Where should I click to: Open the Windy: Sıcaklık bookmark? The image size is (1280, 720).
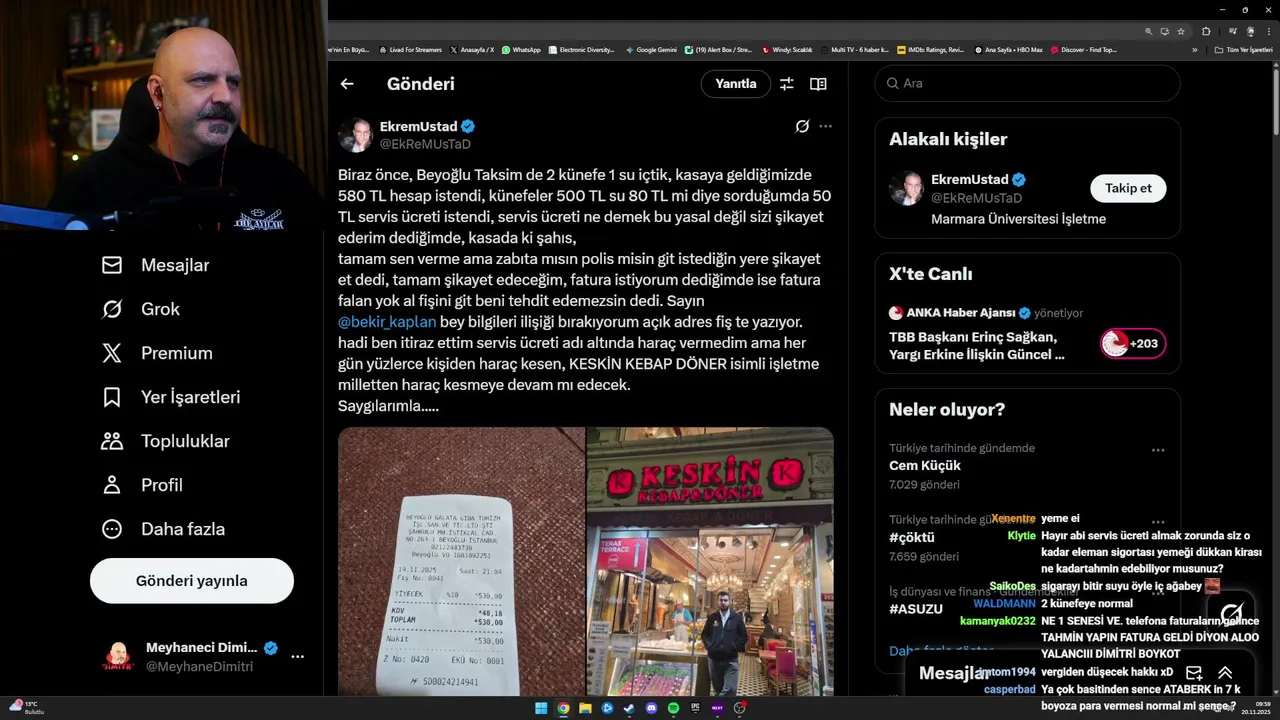click(787, 49)
